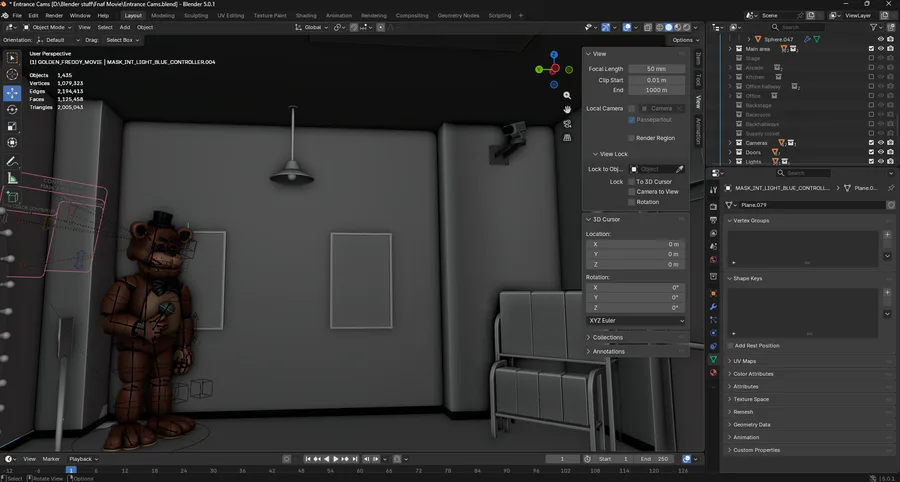Click the Options button in viewport header
Viewport: 900px width, 482px height.
pyautogui.click(x=685, y=40)
